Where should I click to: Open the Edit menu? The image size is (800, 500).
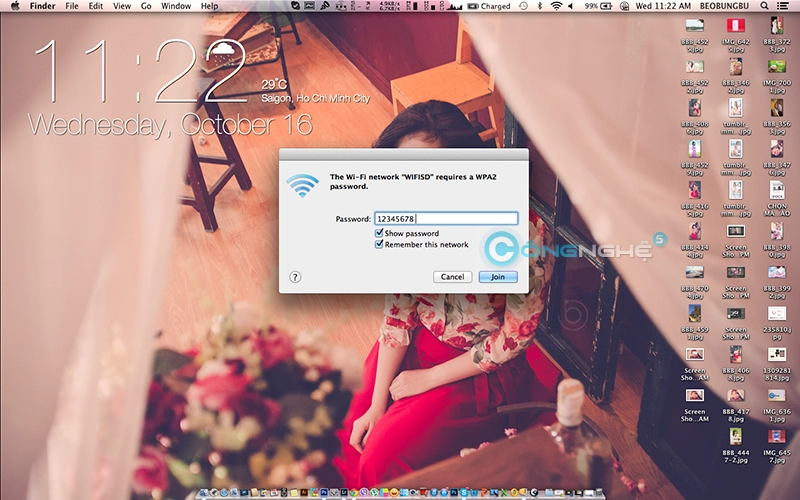(95, 6)
